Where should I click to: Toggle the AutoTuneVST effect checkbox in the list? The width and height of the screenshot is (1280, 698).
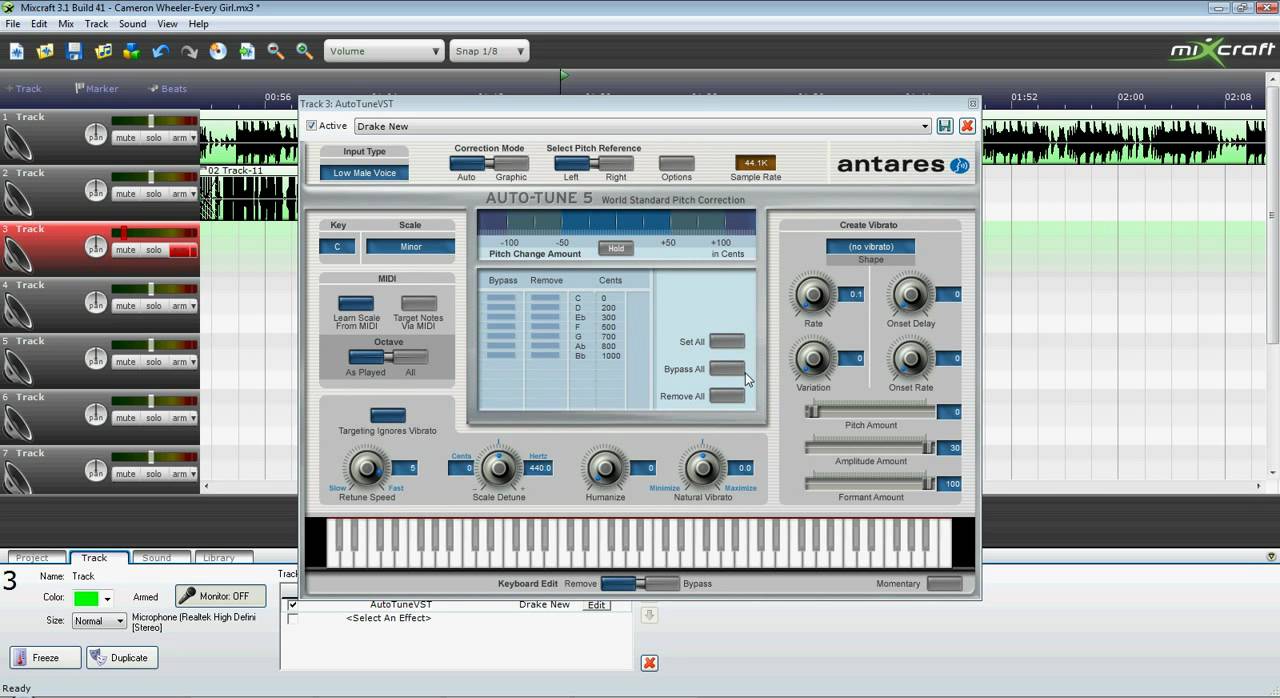coord(292,605)
